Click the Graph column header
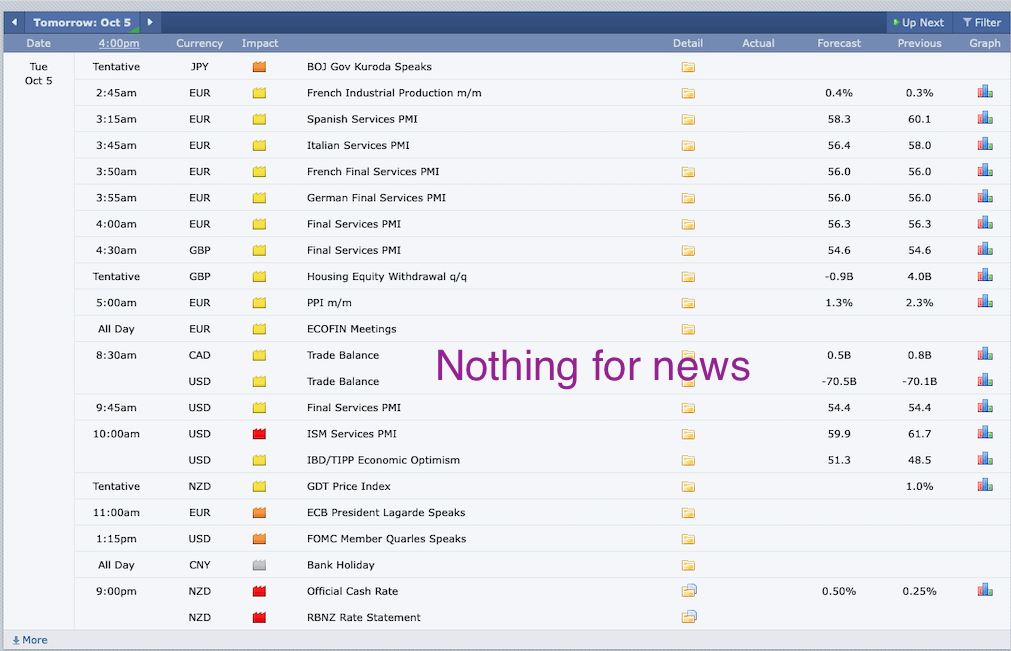Screen dimensions: 1011x651 click(985, 43)
